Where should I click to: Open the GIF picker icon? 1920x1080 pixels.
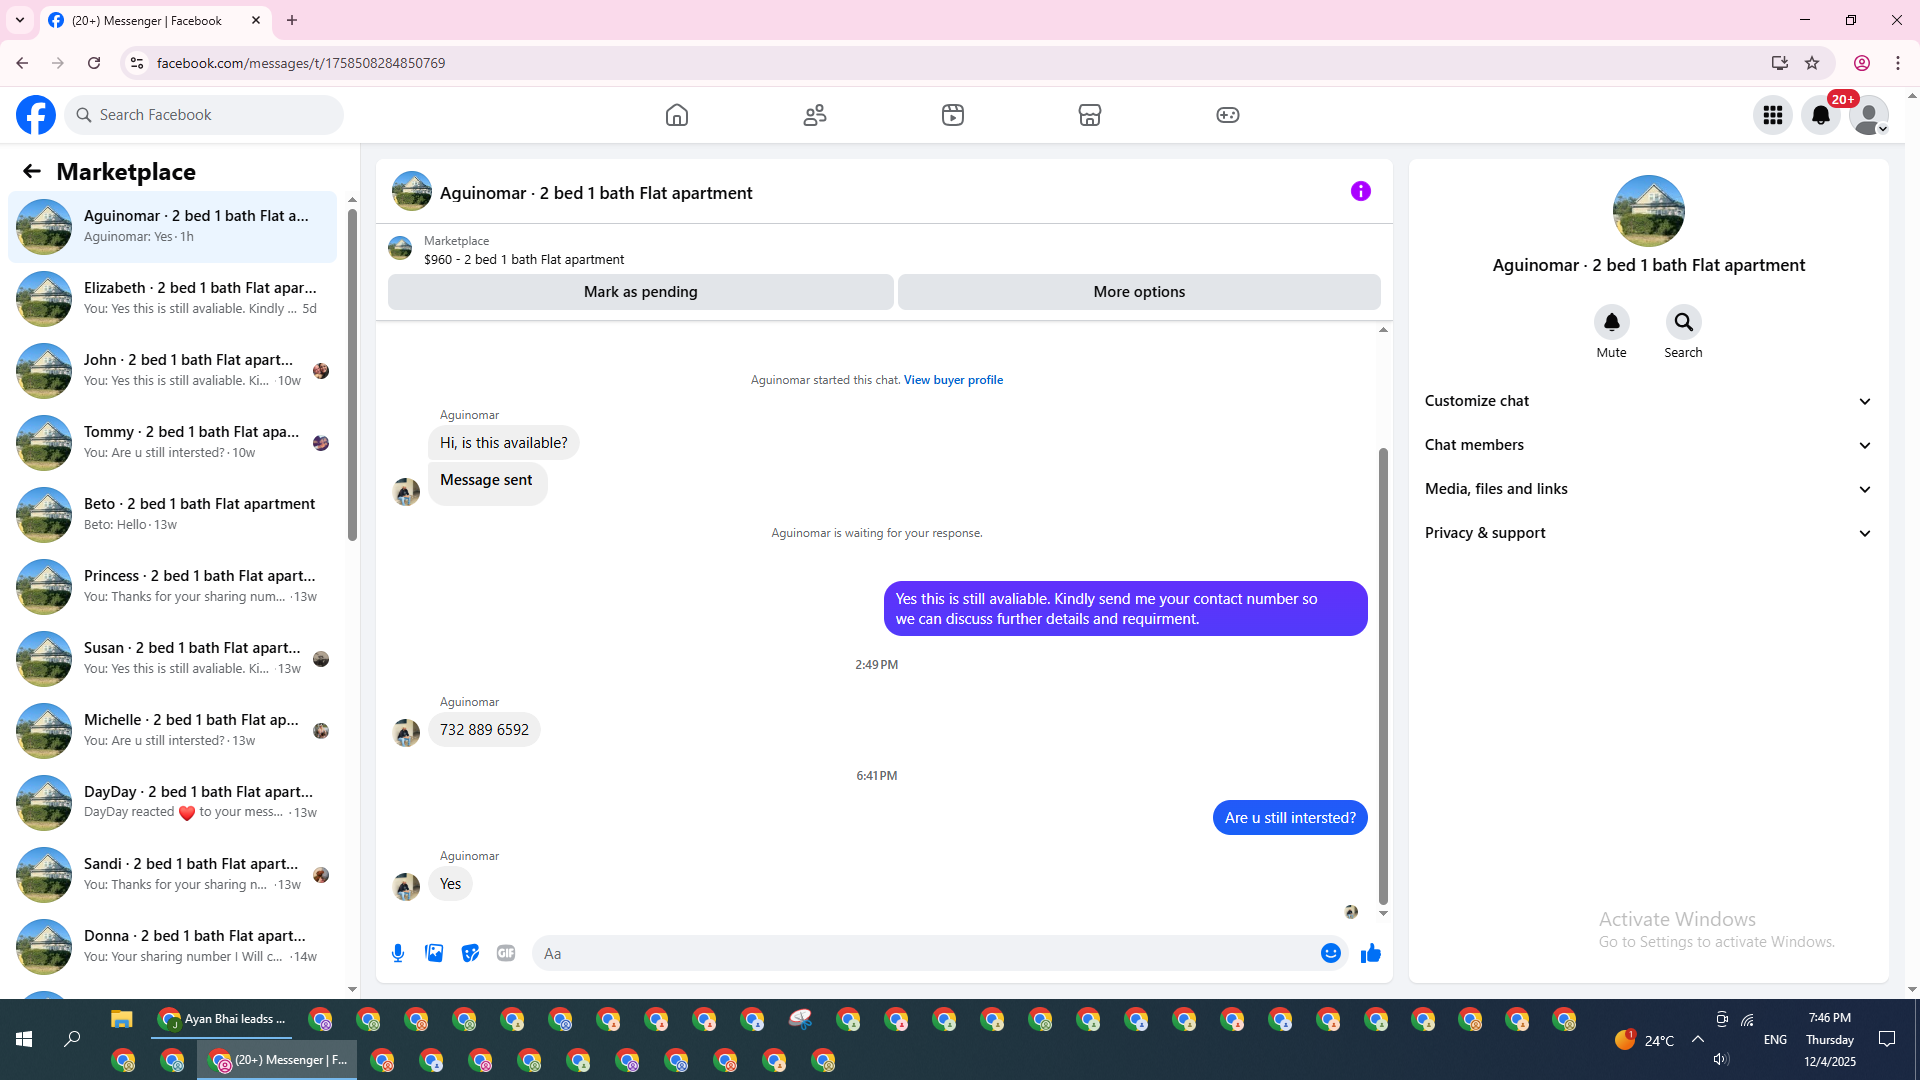click(x=506, y=953)
